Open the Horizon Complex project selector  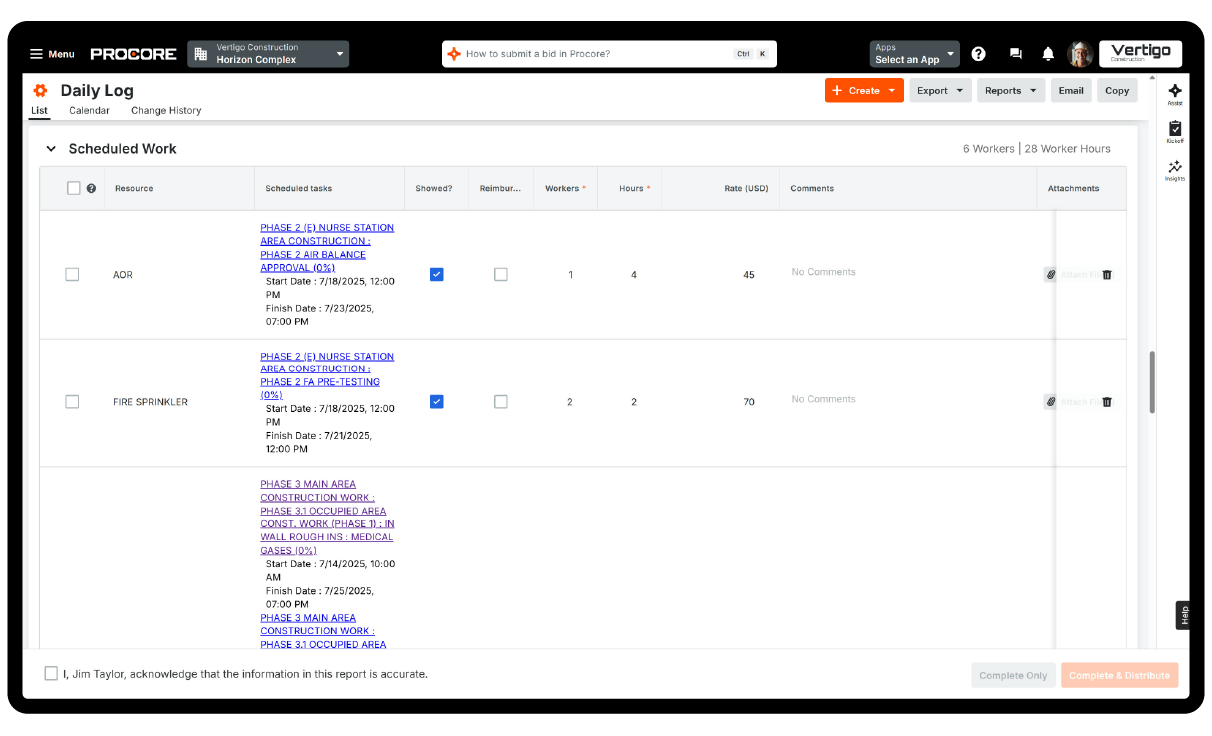(268, 54)
